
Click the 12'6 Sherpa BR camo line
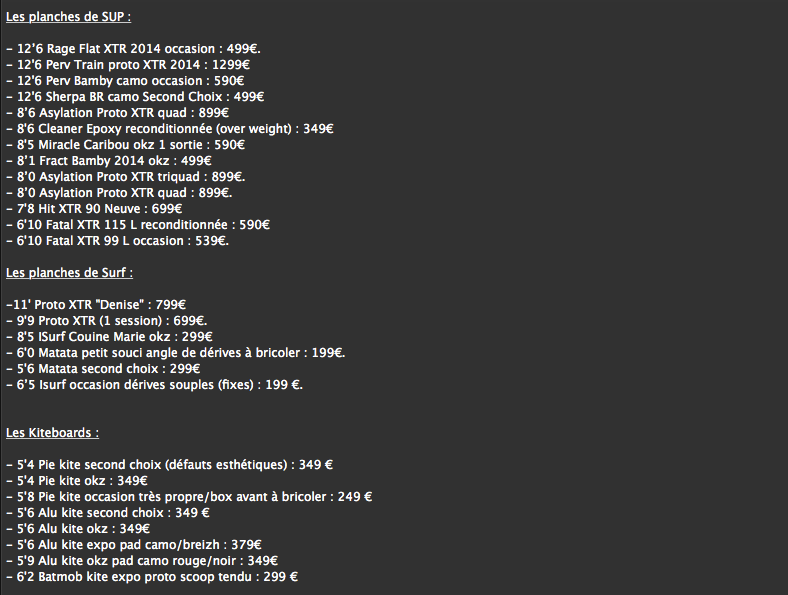tap(135, 97)
